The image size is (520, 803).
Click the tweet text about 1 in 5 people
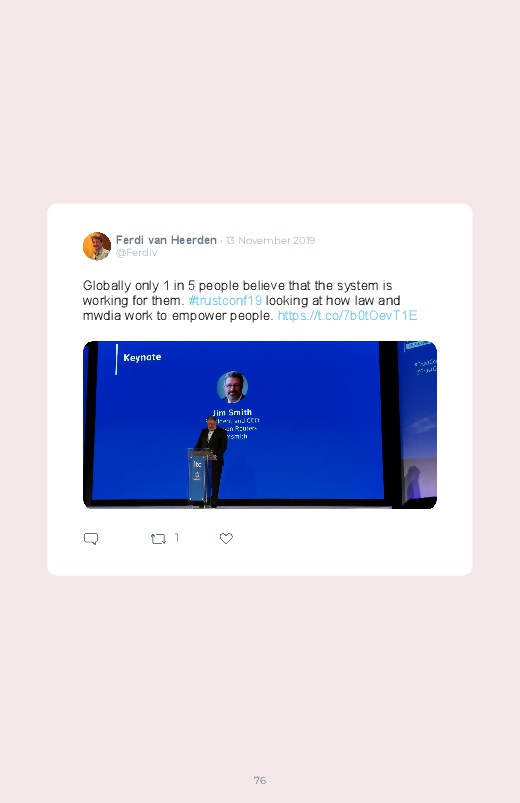[x=250, y=301]
